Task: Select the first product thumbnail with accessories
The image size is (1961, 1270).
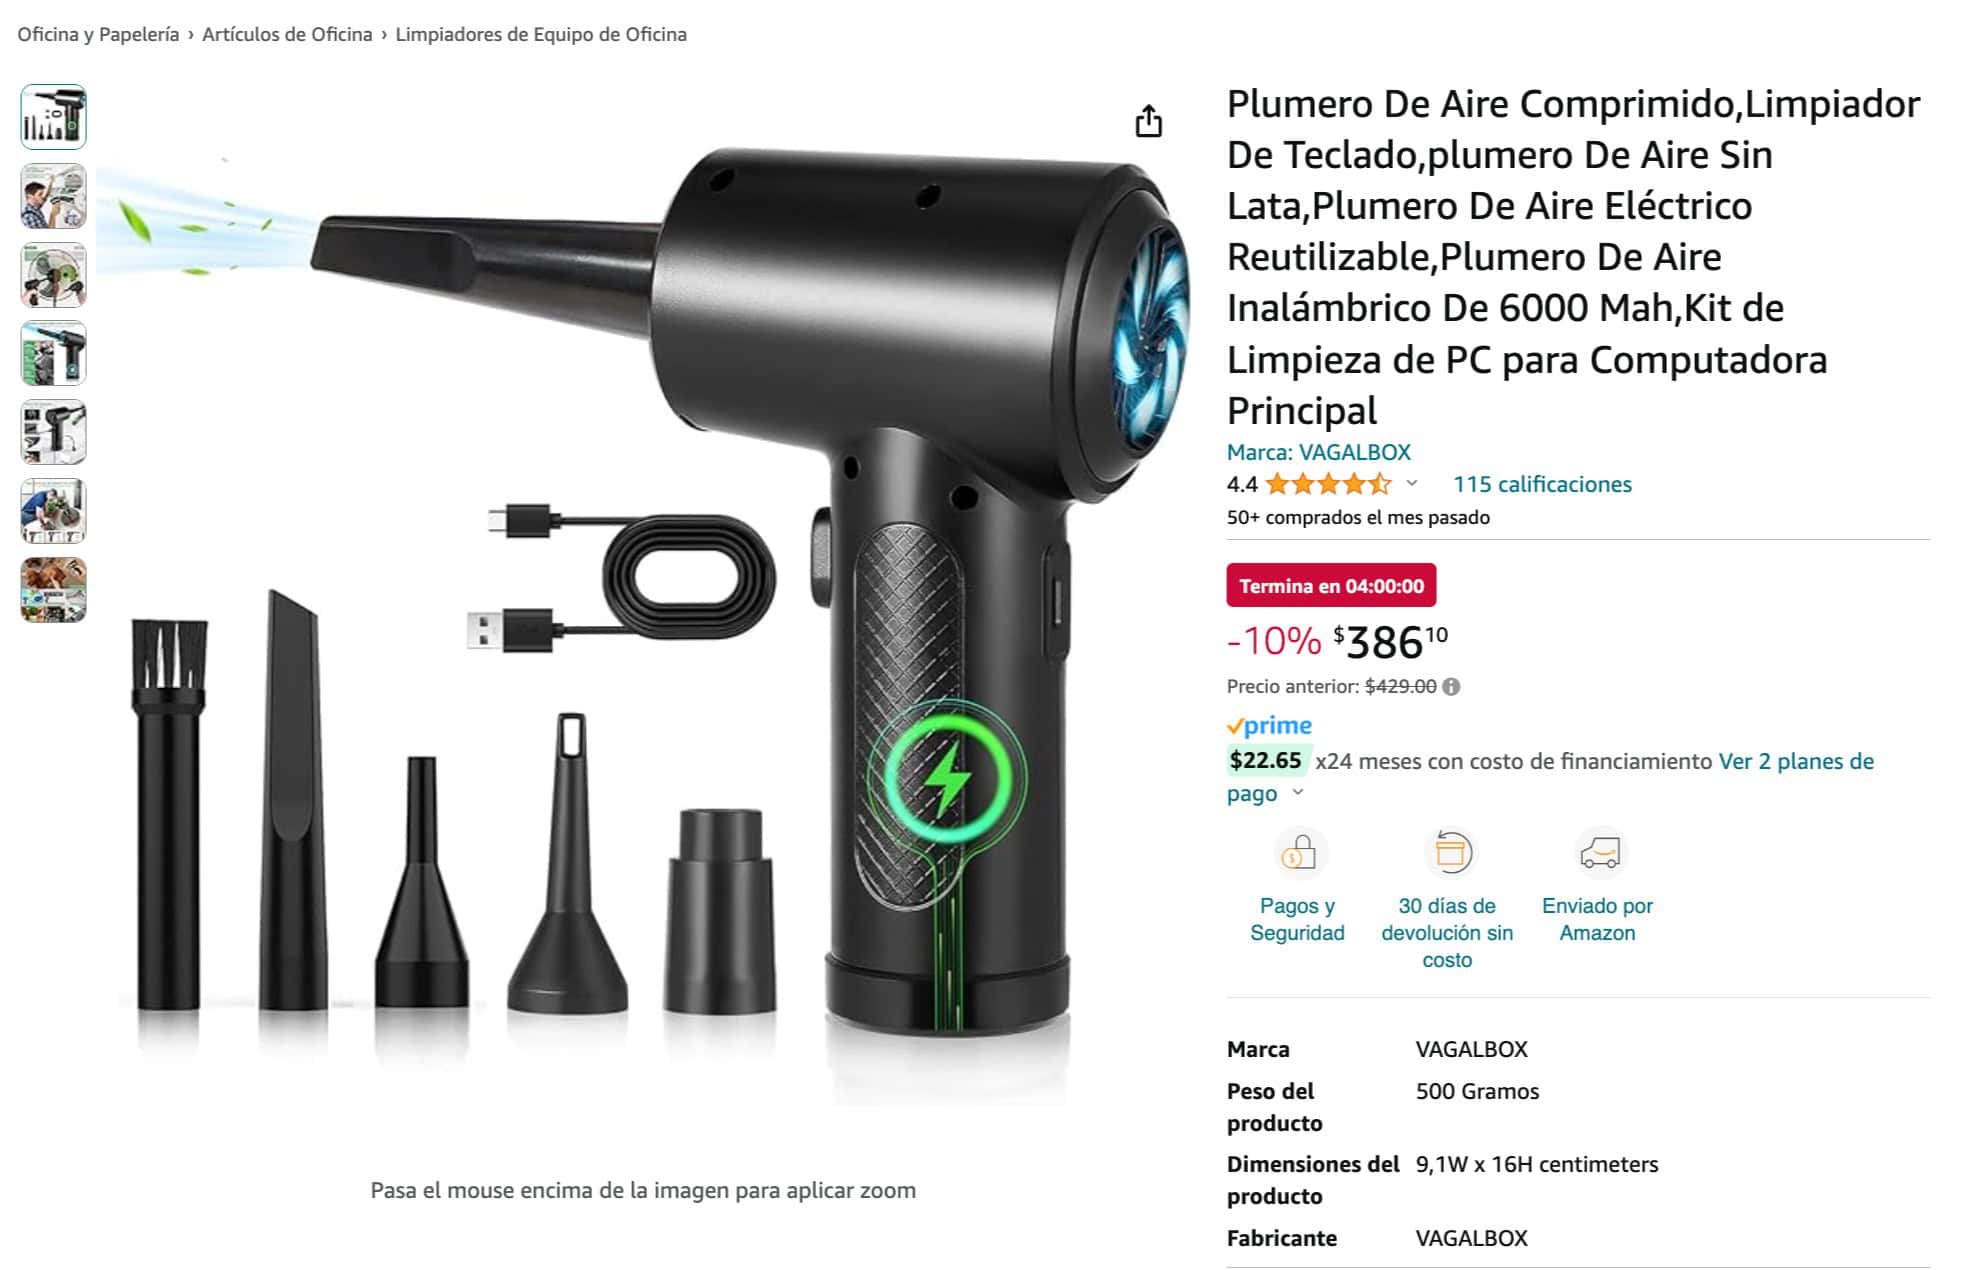Action: [54, 117]
